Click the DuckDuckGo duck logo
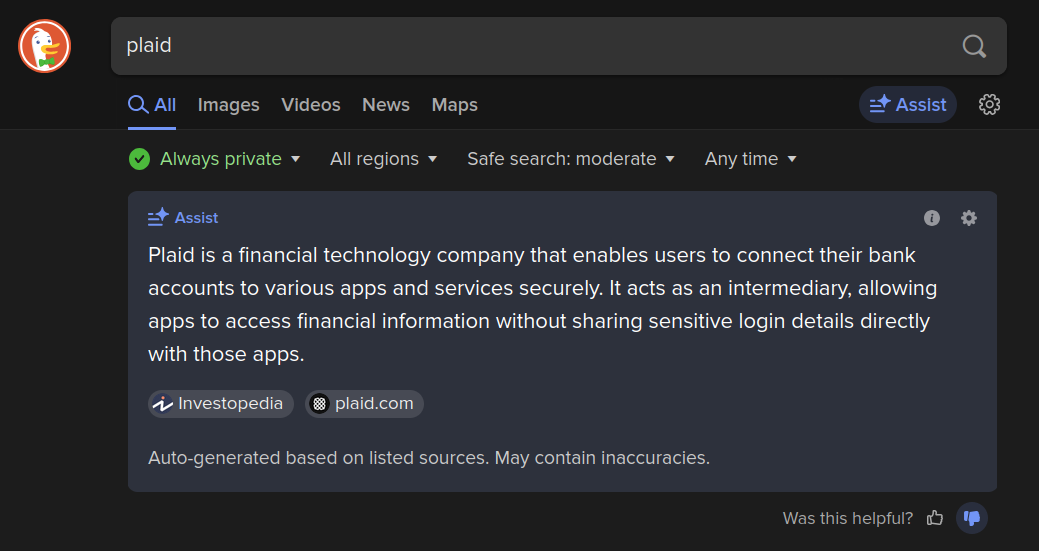Image resolution: width=1039 pixels, height=551 pixels. [x=44, y=46]
